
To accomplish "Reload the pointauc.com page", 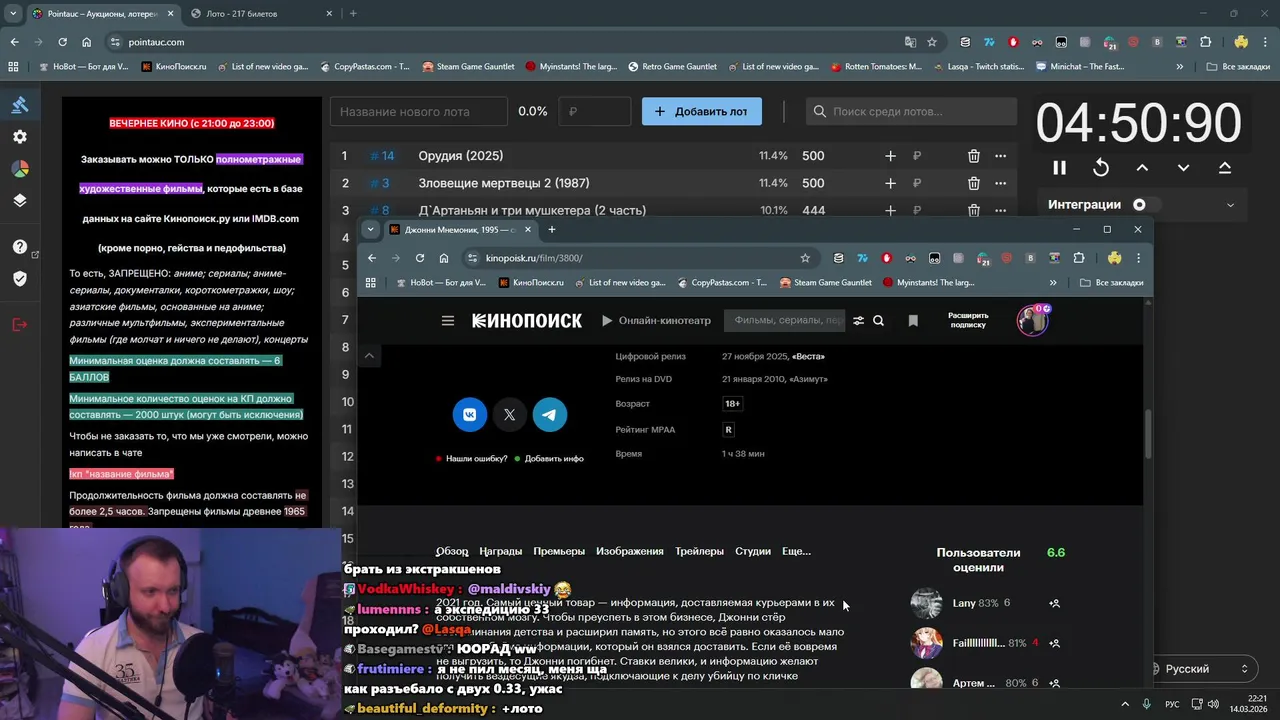I will pyautogui.click(x=62, y=42).
